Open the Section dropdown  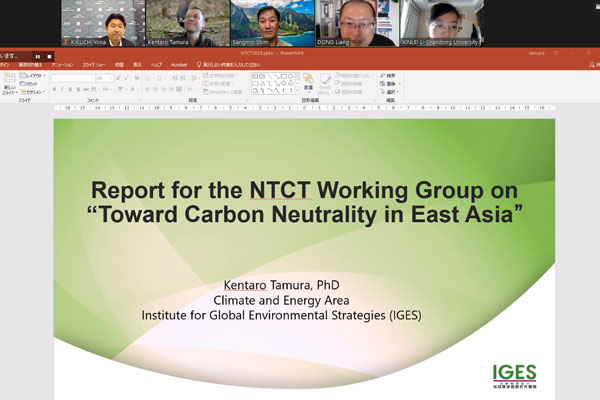click(33, 92)
